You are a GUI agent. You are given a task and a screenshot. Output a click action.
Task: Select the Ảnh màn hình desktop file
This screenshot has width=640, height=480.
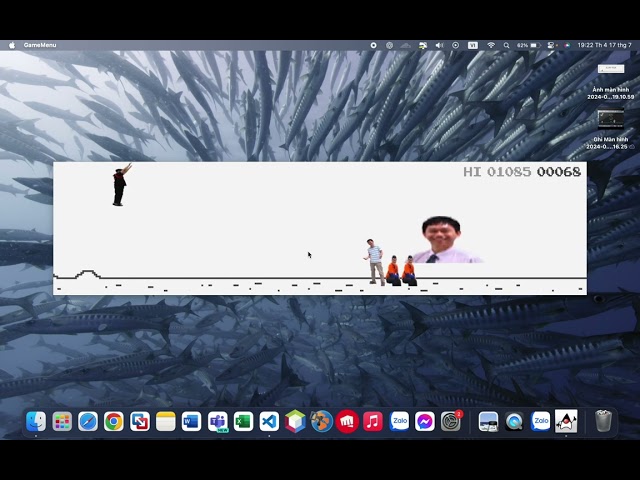pyautogui.click(x=611, y=81)
